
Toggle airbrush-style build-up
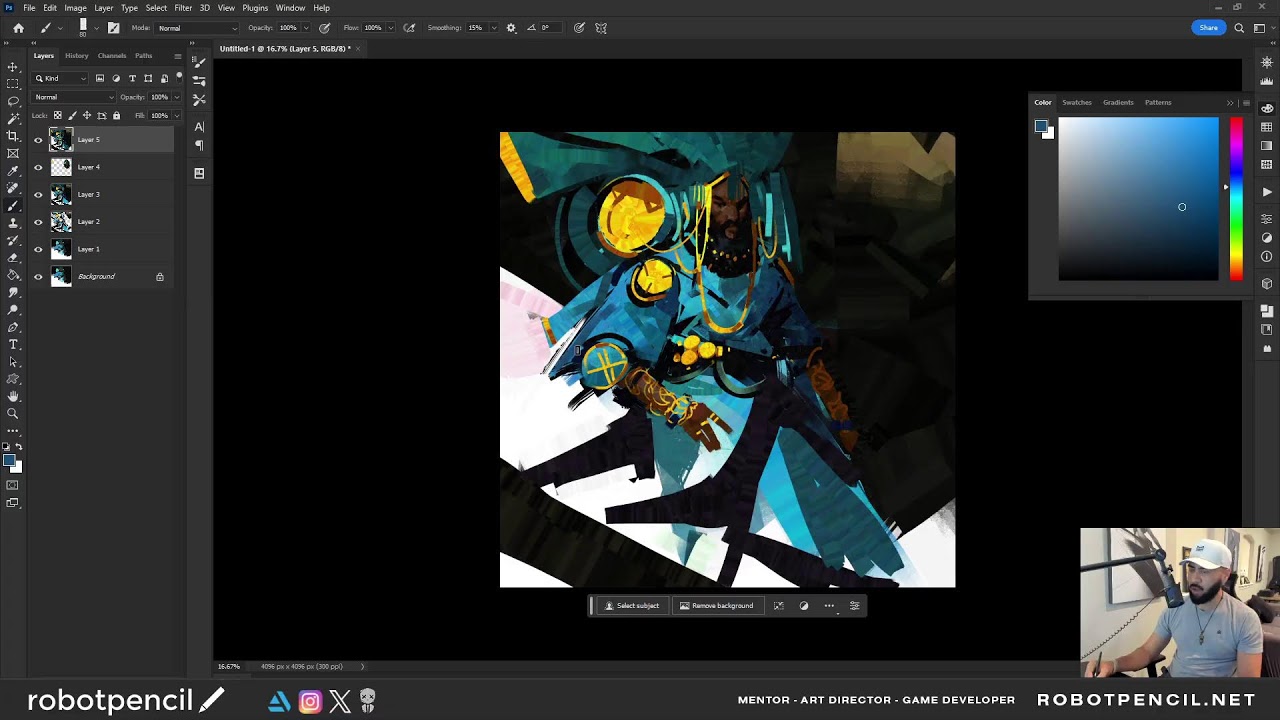(x=409, y=28)
